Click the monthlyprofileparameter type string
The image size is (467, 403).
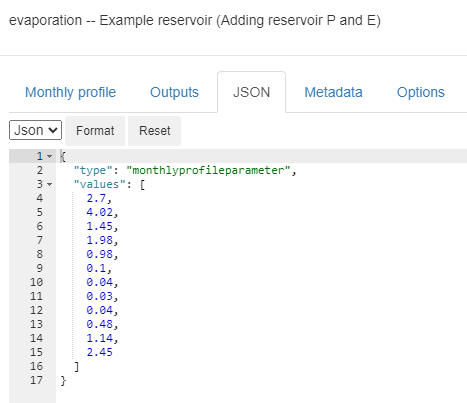pyautogui.click(x=208, y=170)
